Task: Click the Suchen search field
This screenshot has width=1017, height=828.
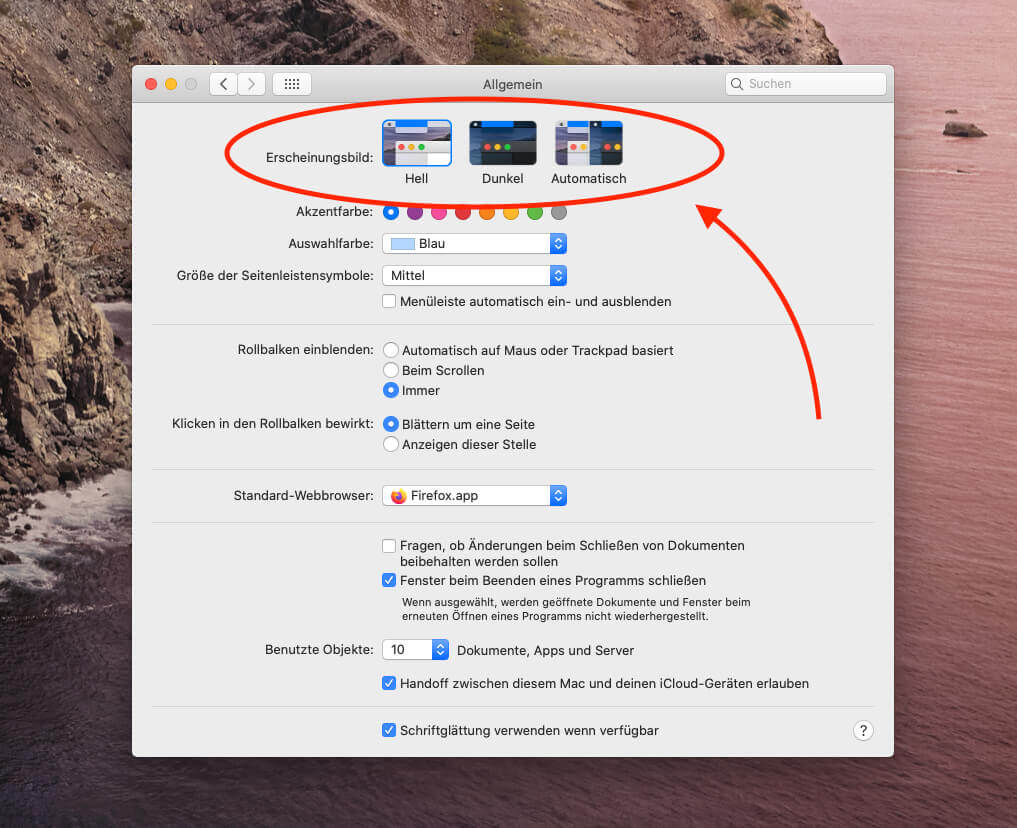Action: (x=806, y=84)
